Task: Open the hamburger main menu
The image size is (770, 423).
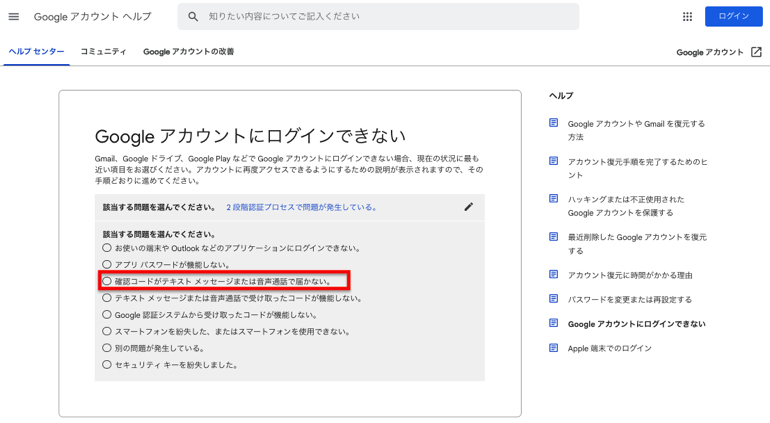Action: pyautogui.click(x=14, y=17)
